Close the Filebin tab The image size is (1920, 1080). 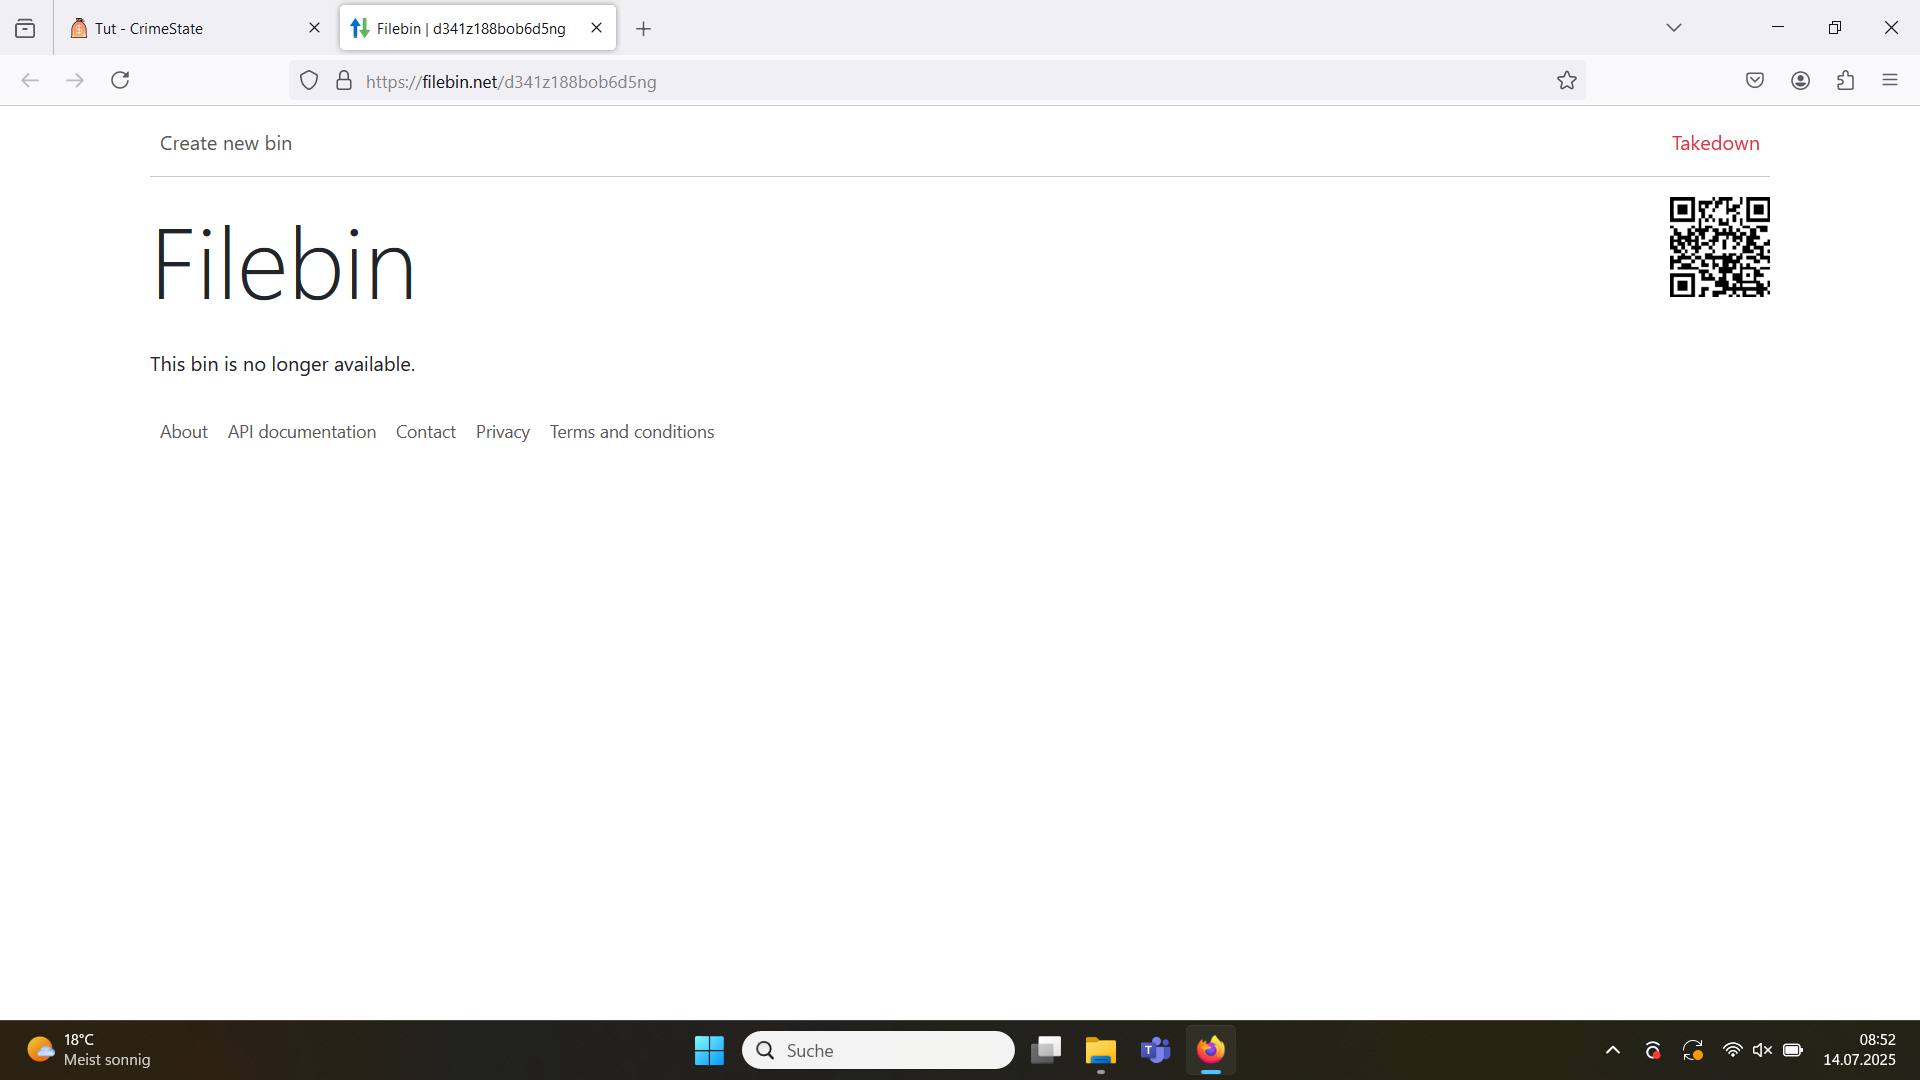click(x=597, y=28)
